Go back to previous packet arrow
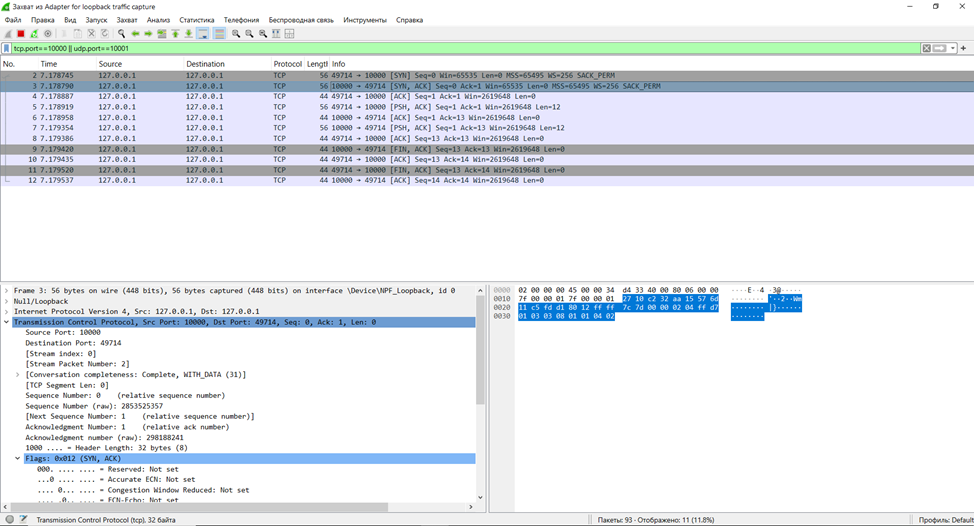This screenshot has height=526, width=974. (x=135, y=34)
